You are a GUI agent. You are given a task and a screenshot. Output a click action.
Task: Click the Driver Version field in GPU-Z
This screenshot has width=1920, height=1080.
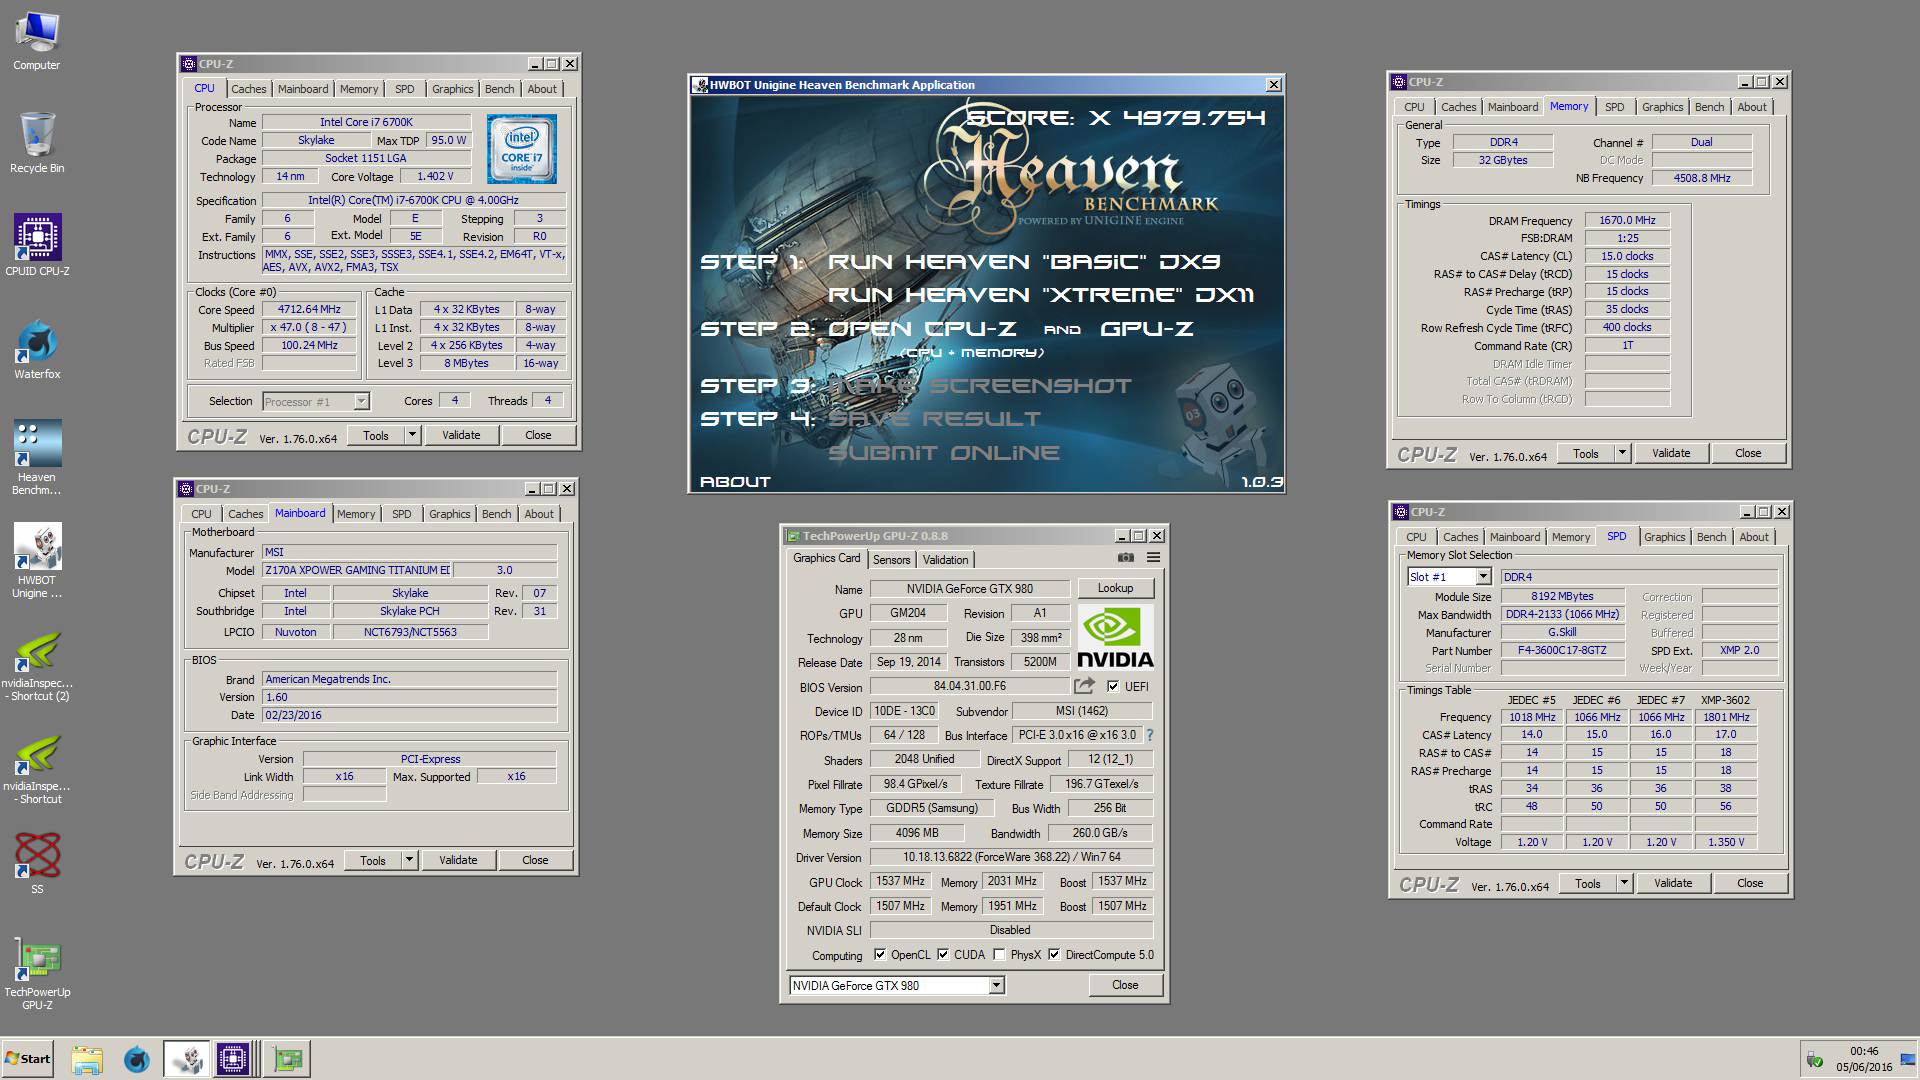pos(1011,857)
